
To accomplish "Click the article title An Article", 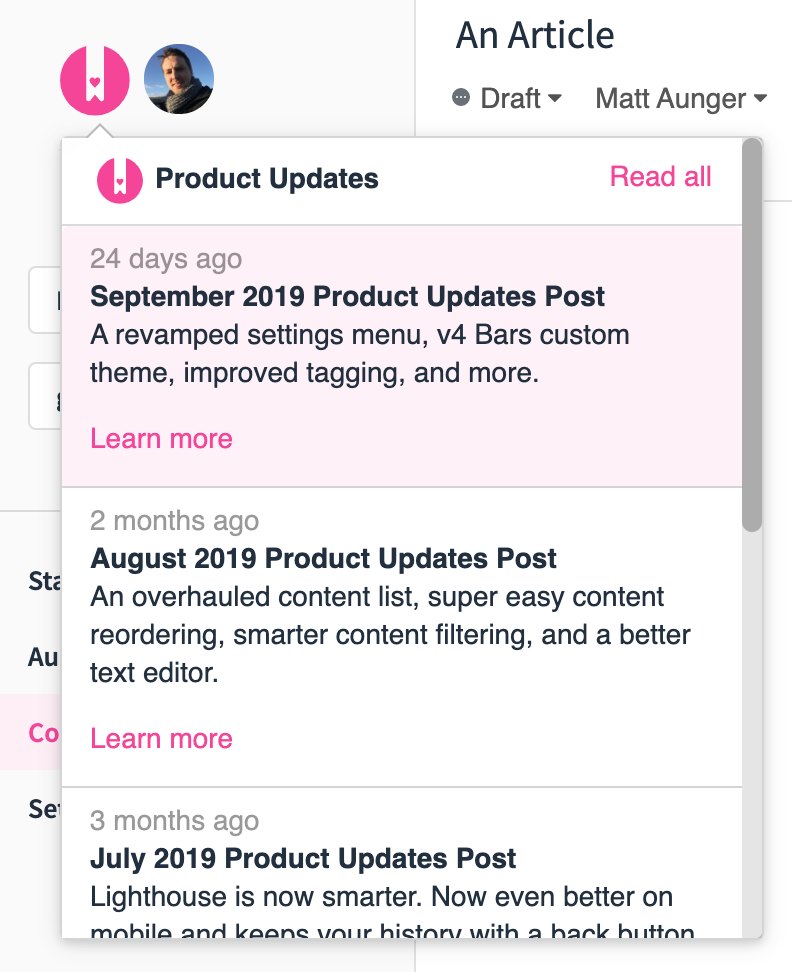I will coord(535,35).
